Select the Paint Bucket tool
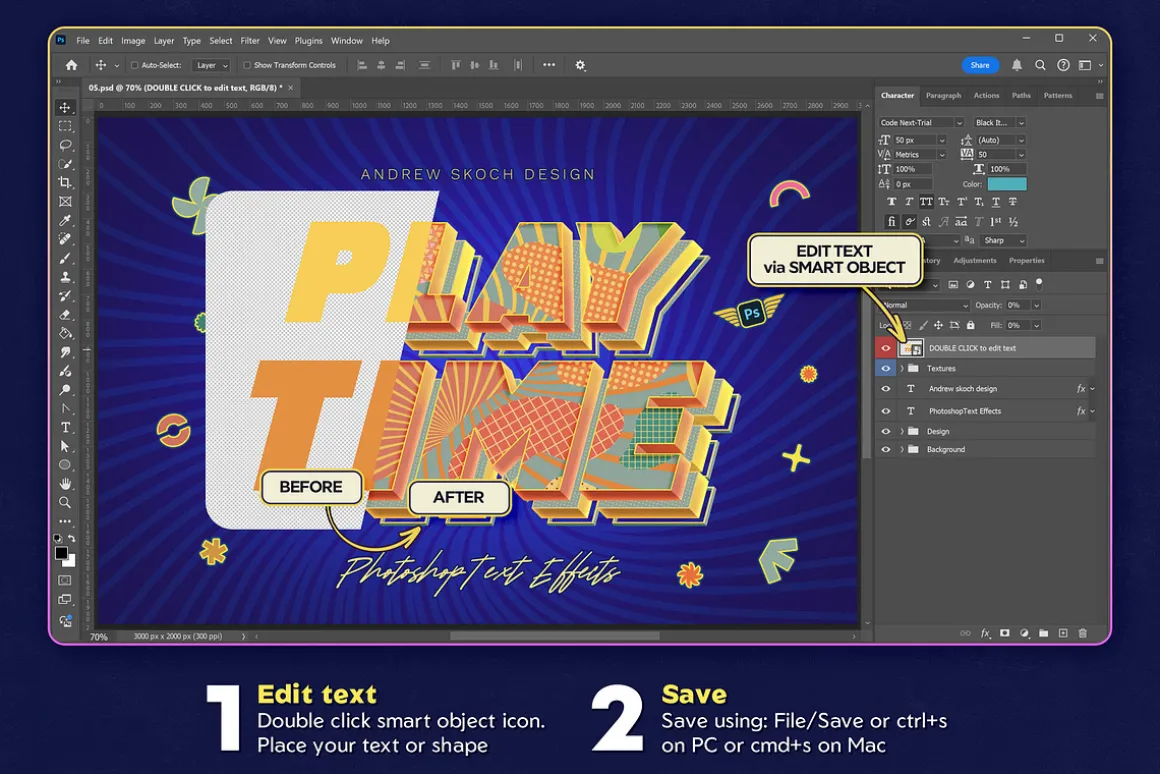 (65, 333)
